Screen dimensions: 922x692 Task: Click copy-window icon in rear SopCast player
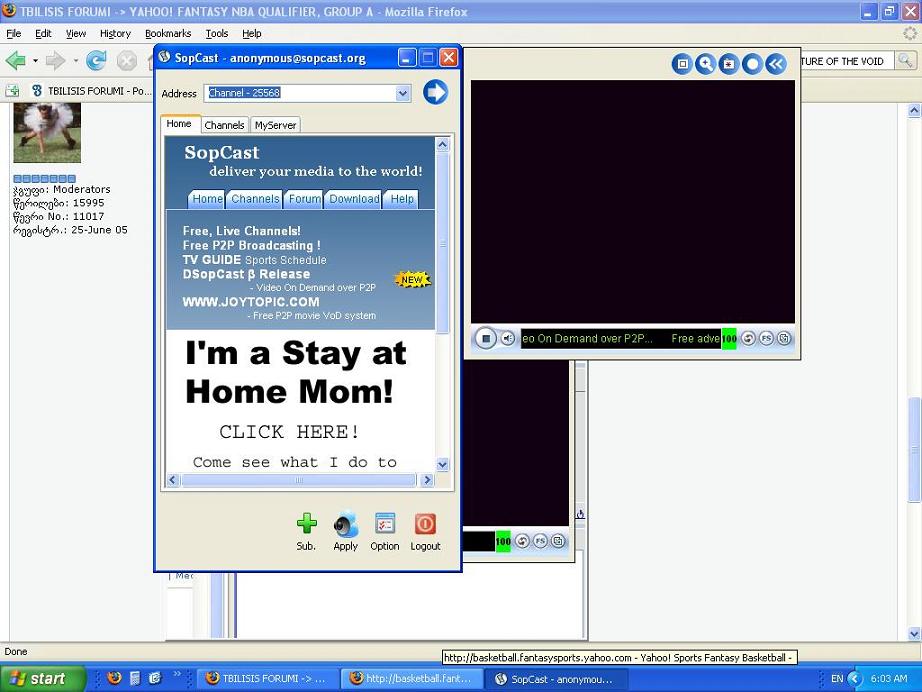pos(559,541)
